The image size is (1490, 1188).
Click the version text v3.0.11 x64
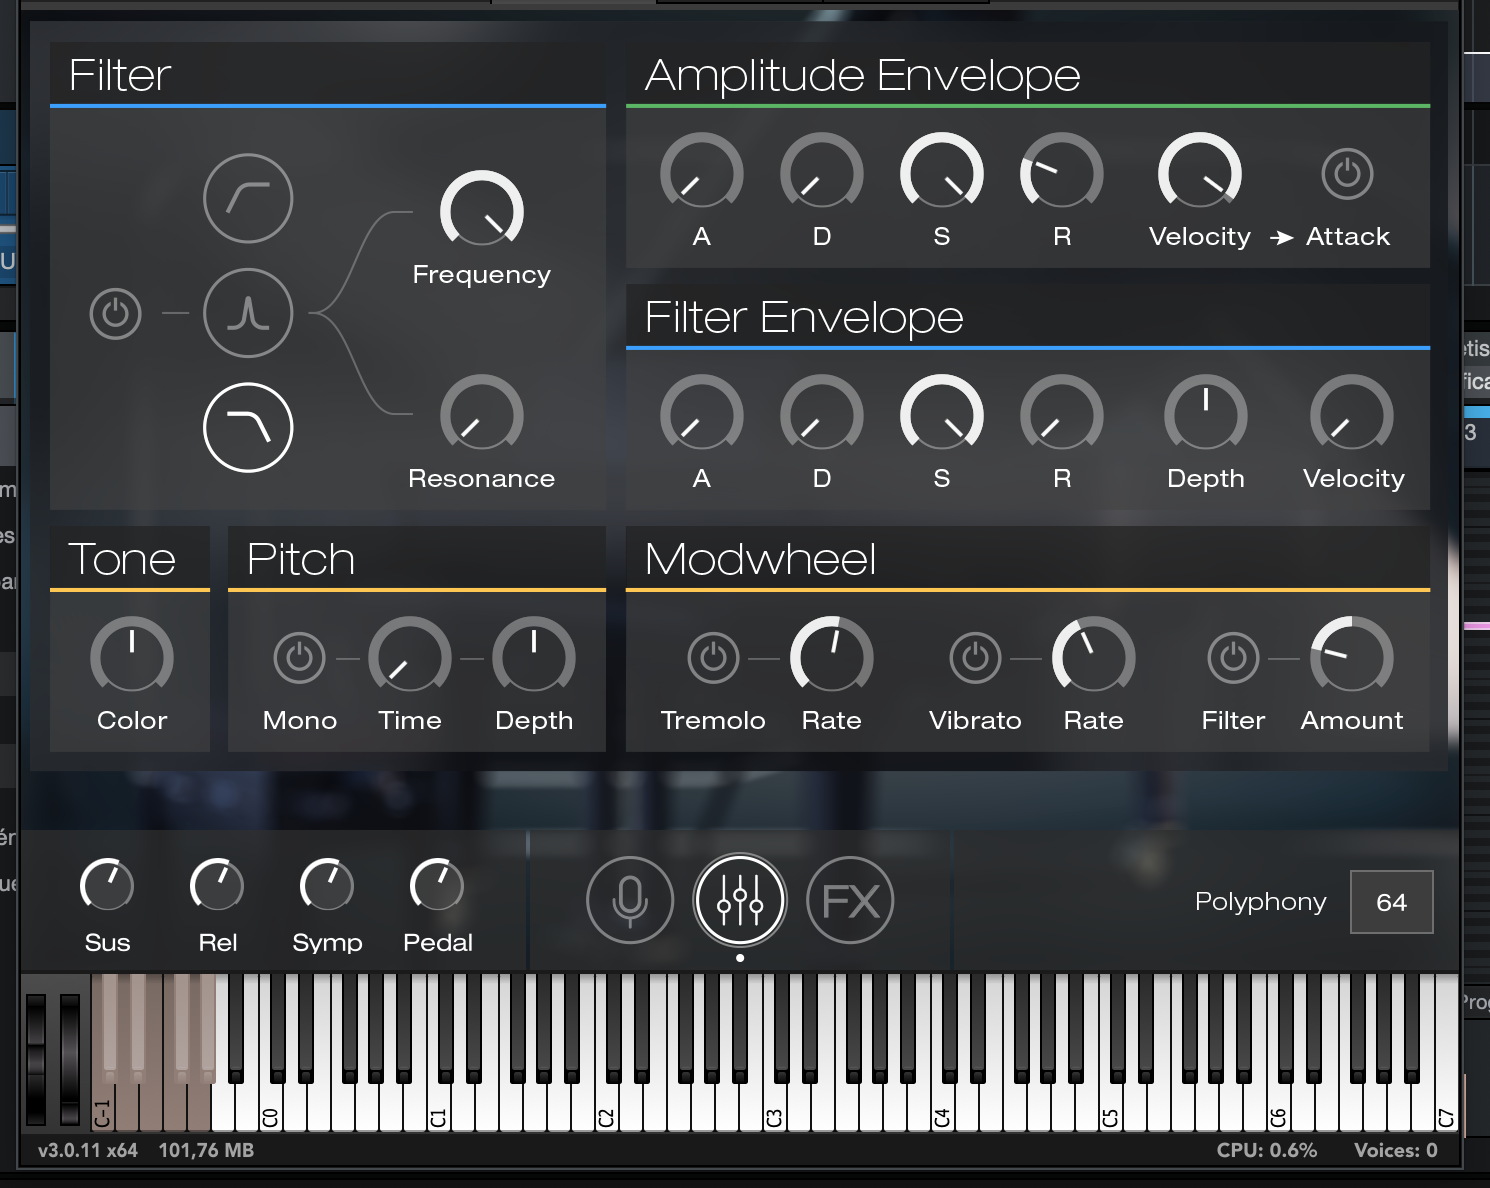click(88, 1150)
